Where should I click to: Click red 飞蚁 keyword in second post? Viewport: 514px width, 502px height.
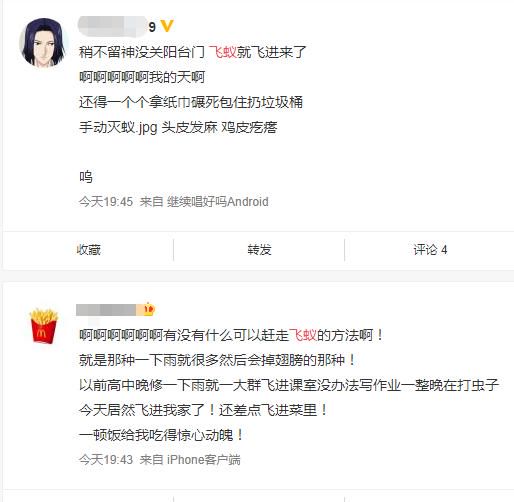[x=302, y=335]
